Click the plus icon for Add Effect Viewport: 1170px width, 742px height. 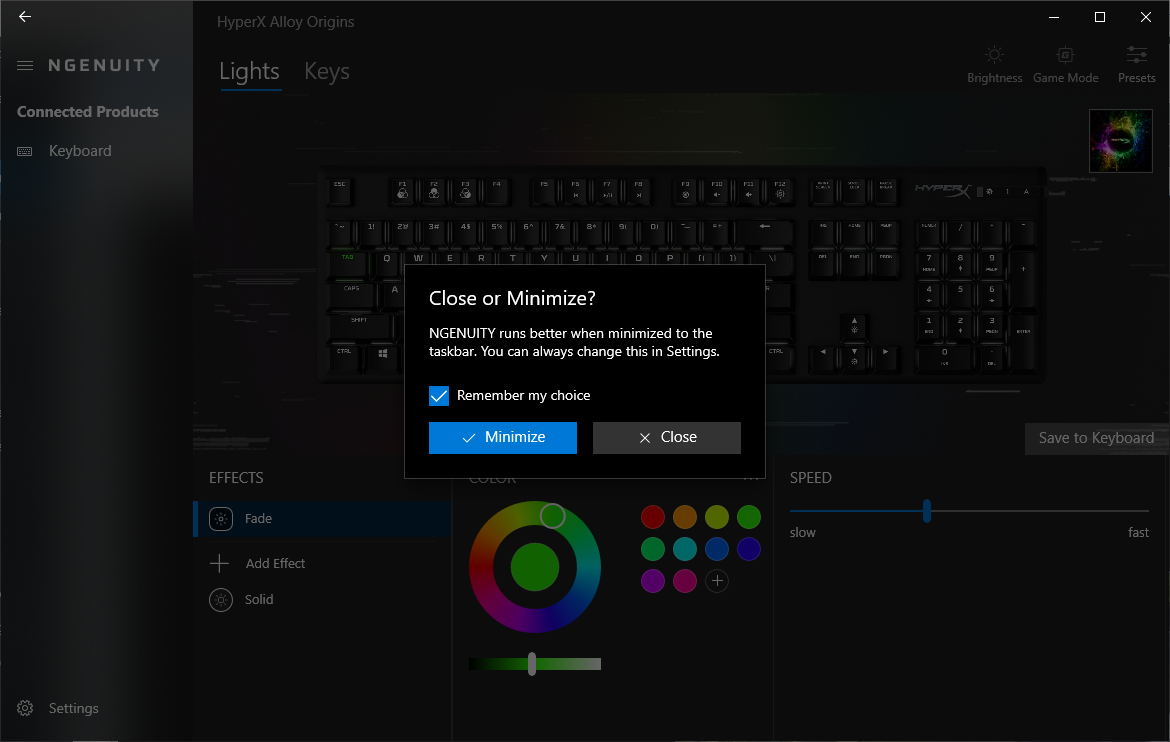[x=219, y=563]
